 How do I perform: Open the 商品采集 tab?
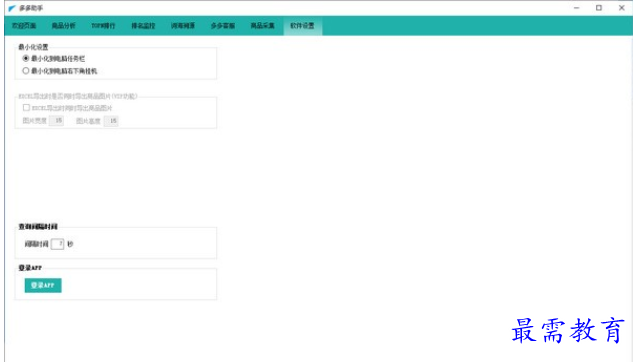[x=262, y=26]
